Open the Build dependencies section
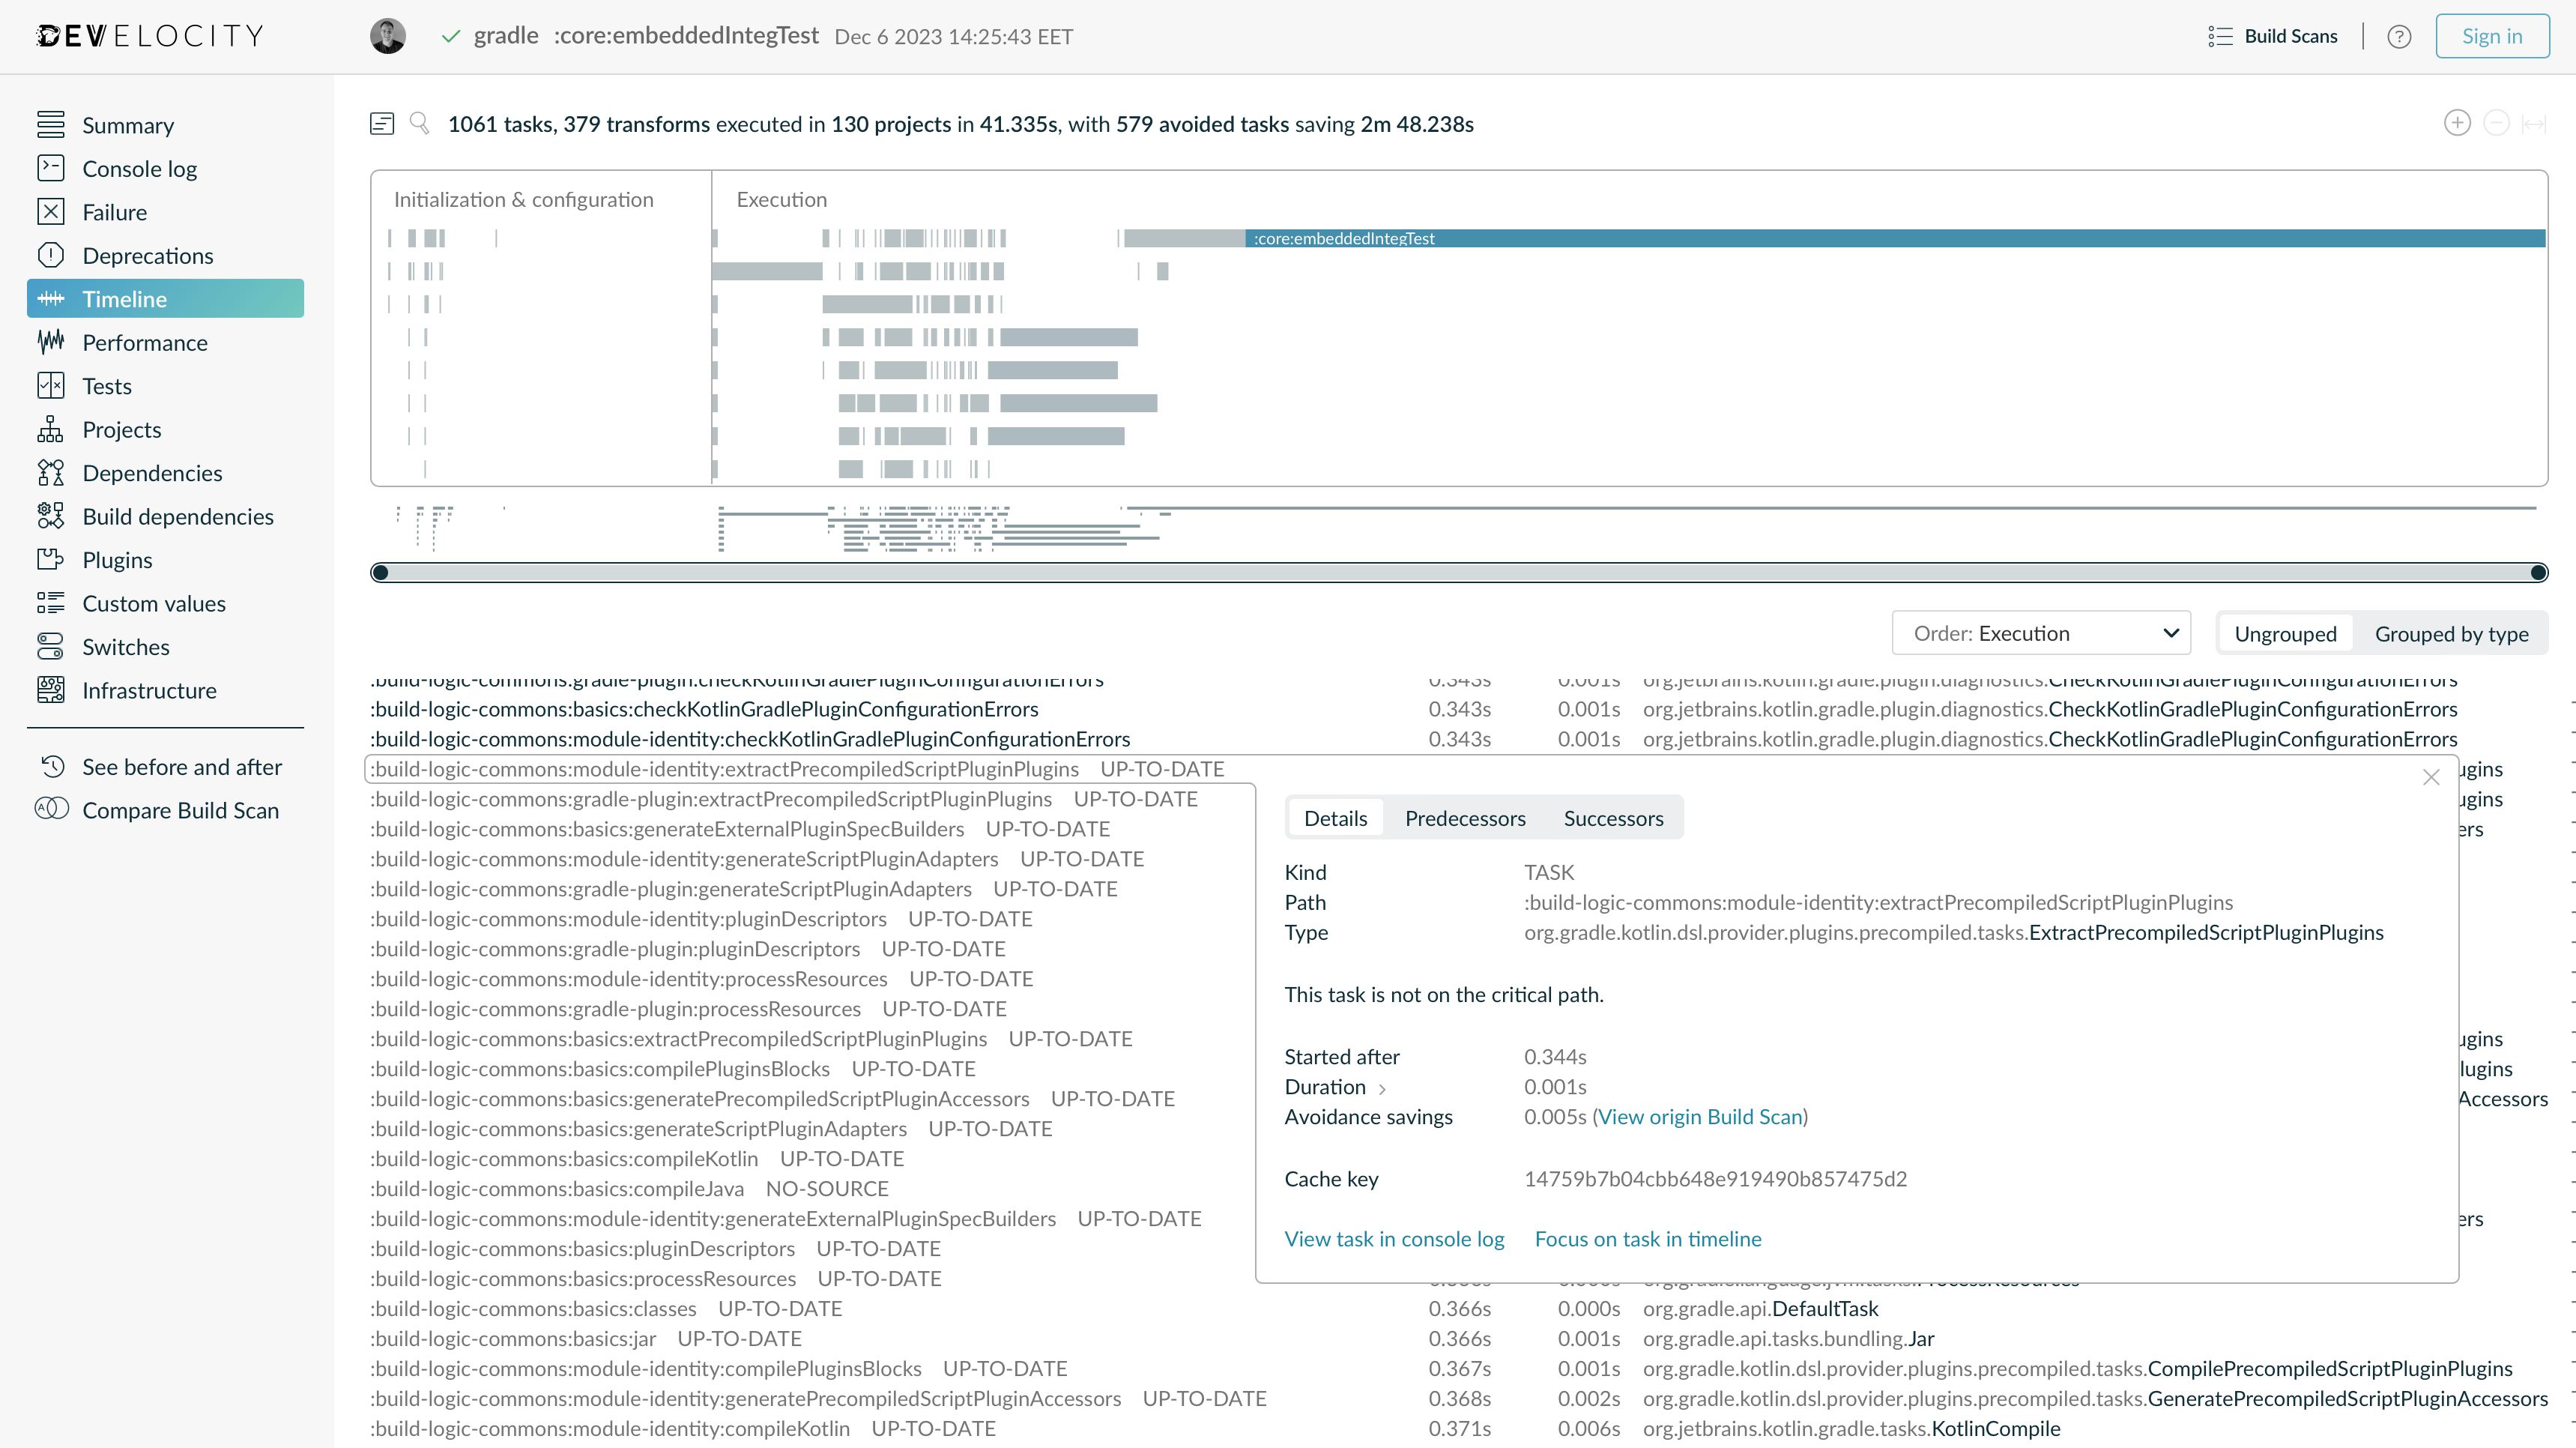 click(177, 516)
